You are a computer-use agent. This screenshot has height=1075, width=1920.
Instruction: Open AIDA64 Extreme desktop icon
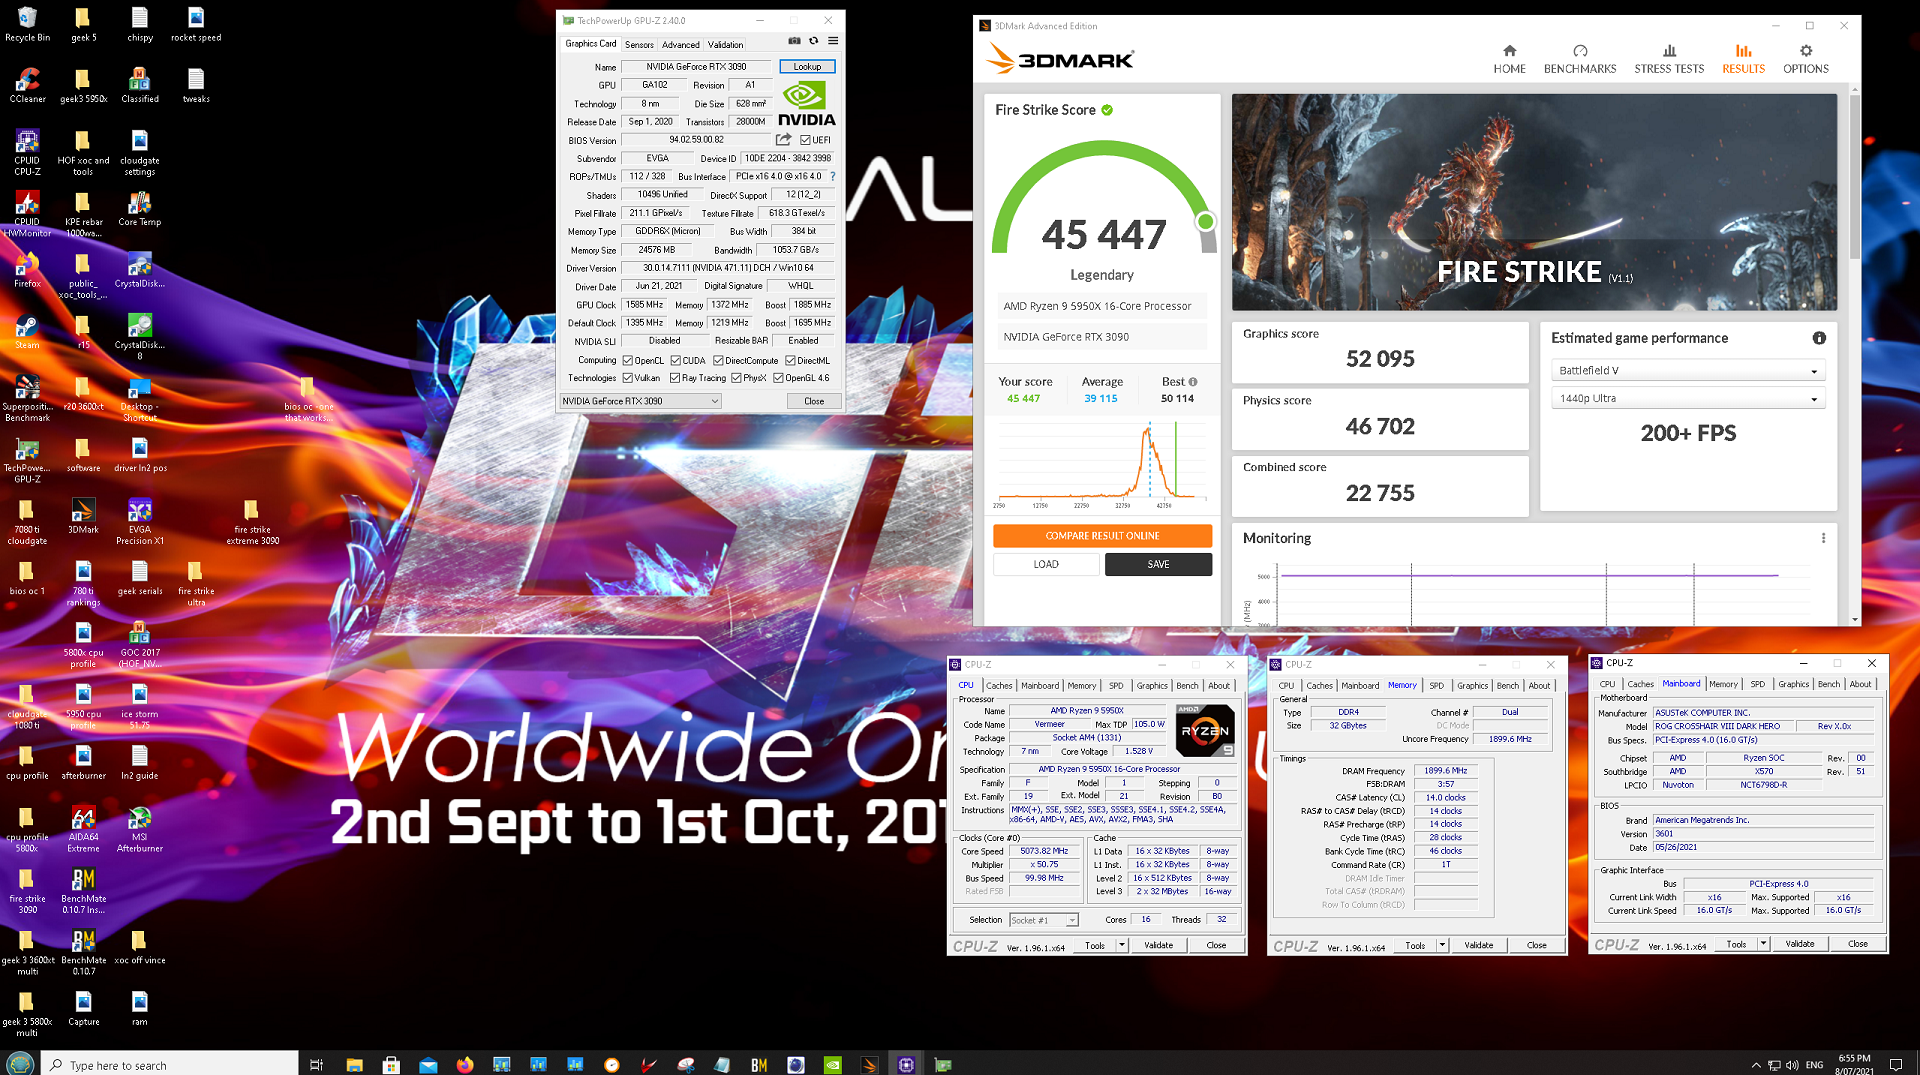click(84, 829)
